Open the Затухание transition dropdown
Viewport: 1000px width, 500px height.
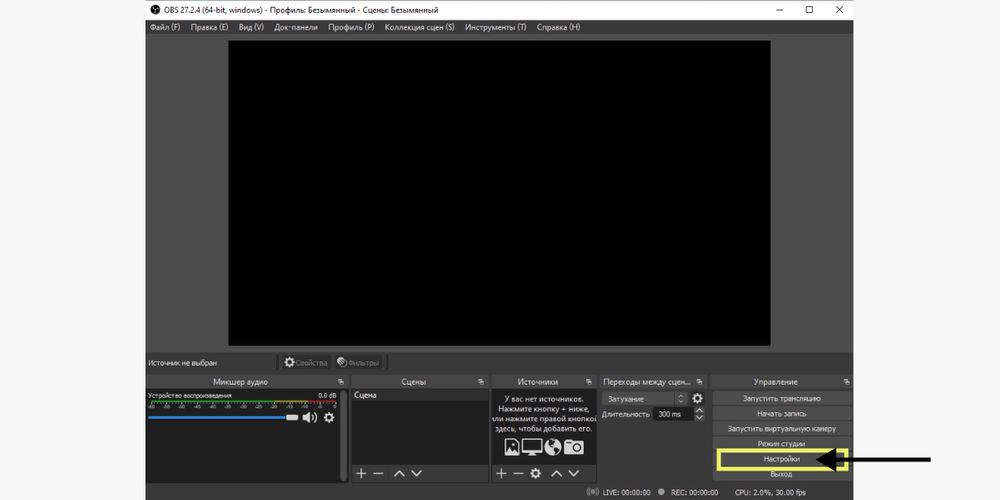click(644, 399)
